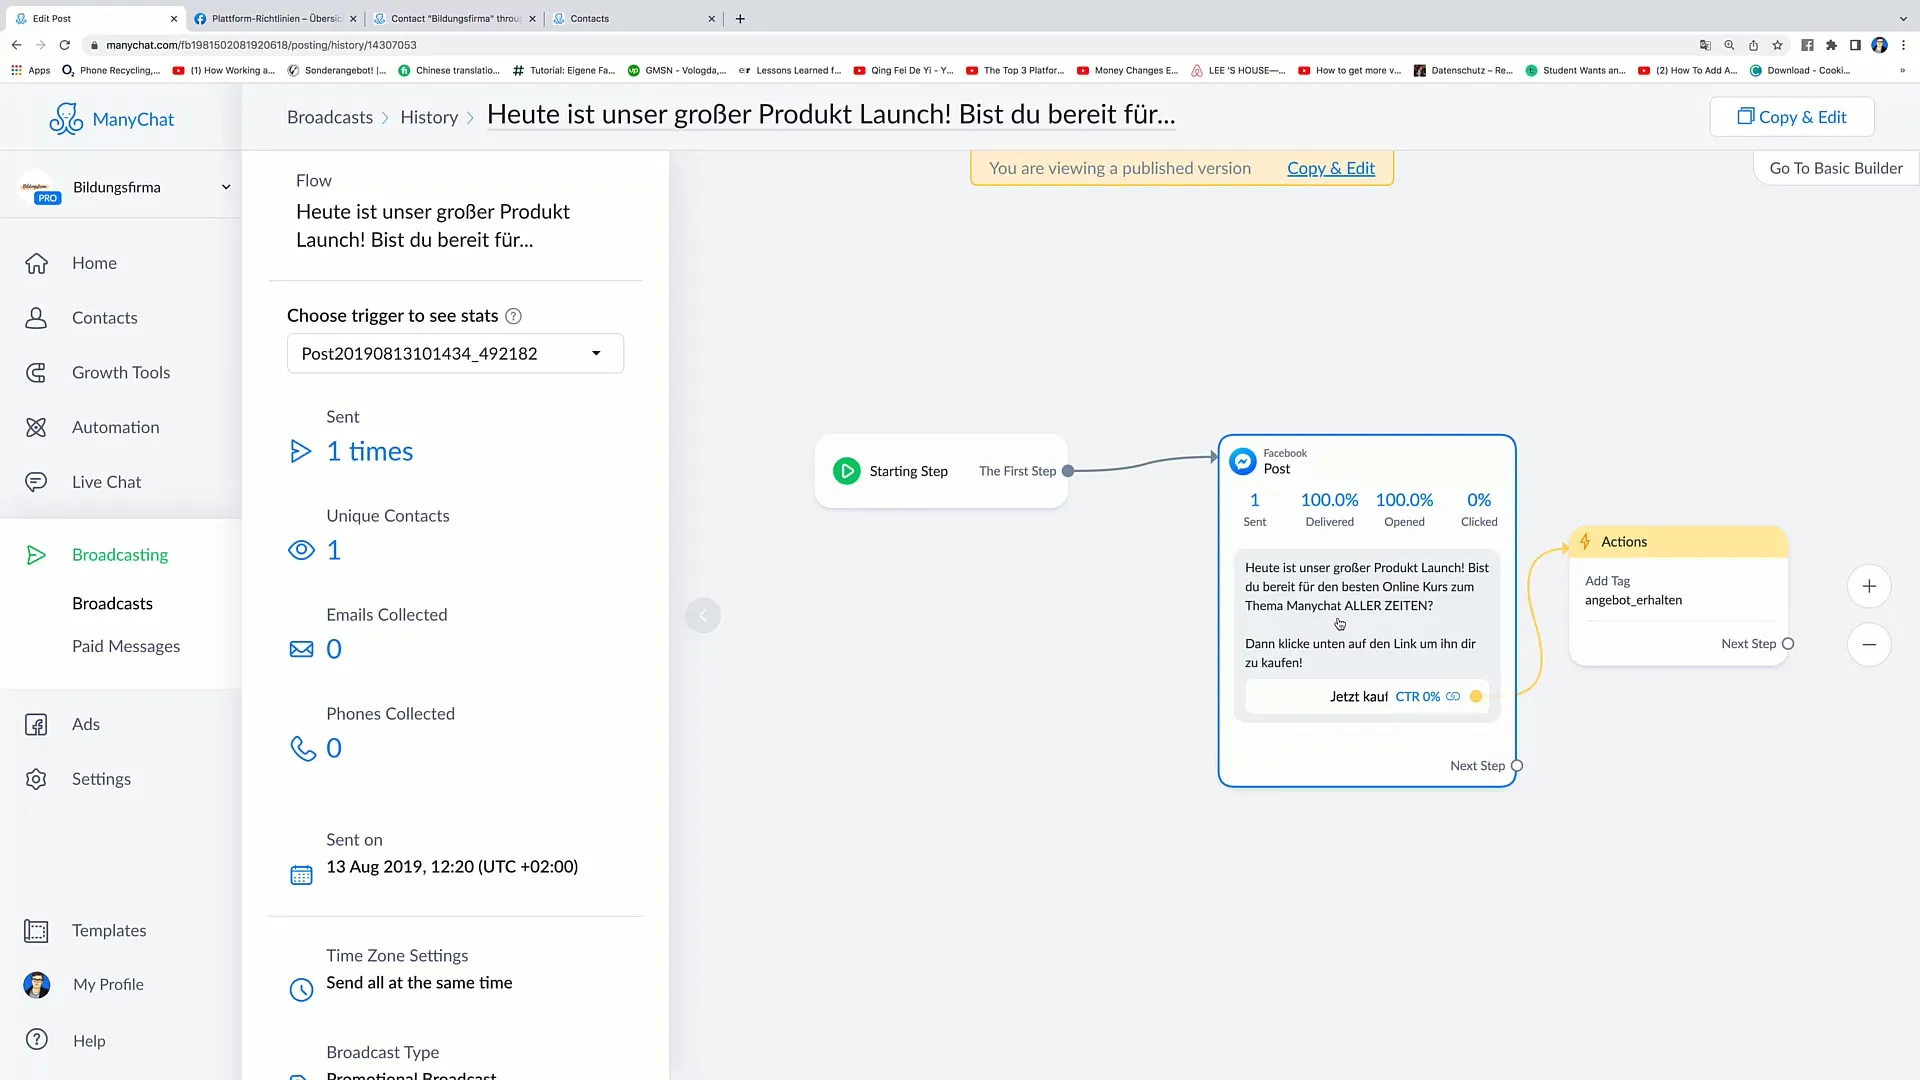This screenshot has width=1920, height=1080.
Task: Click the 1 times sent value
Action: click(370, 452)
